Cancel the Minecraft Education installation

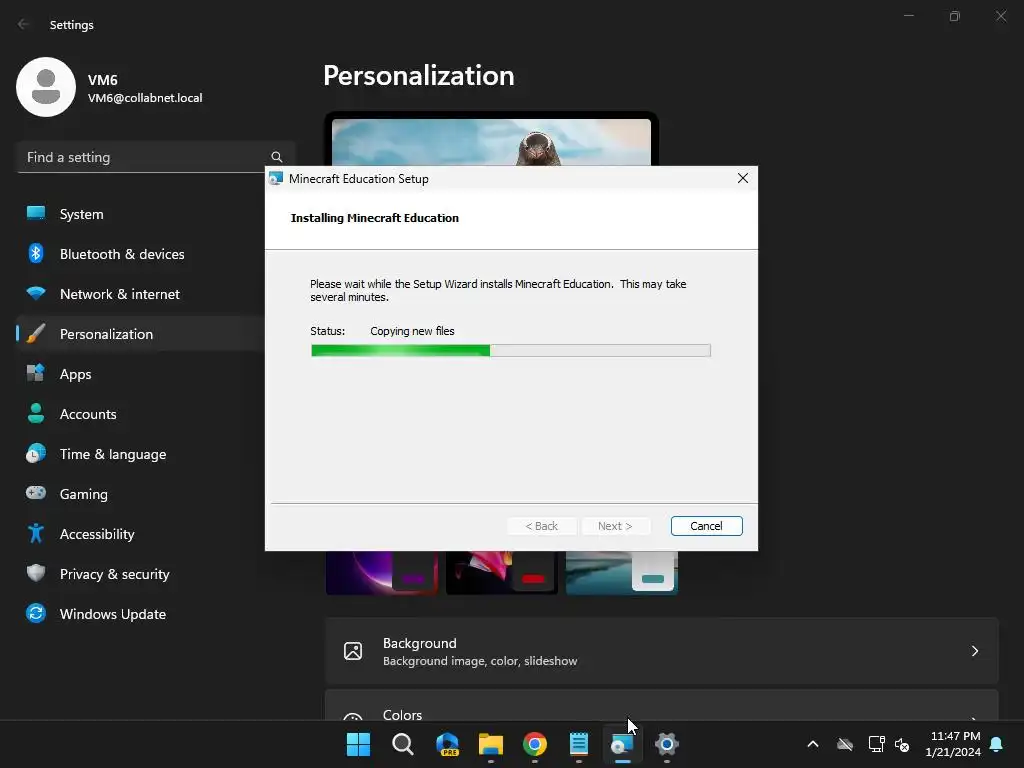pos(706,526)
